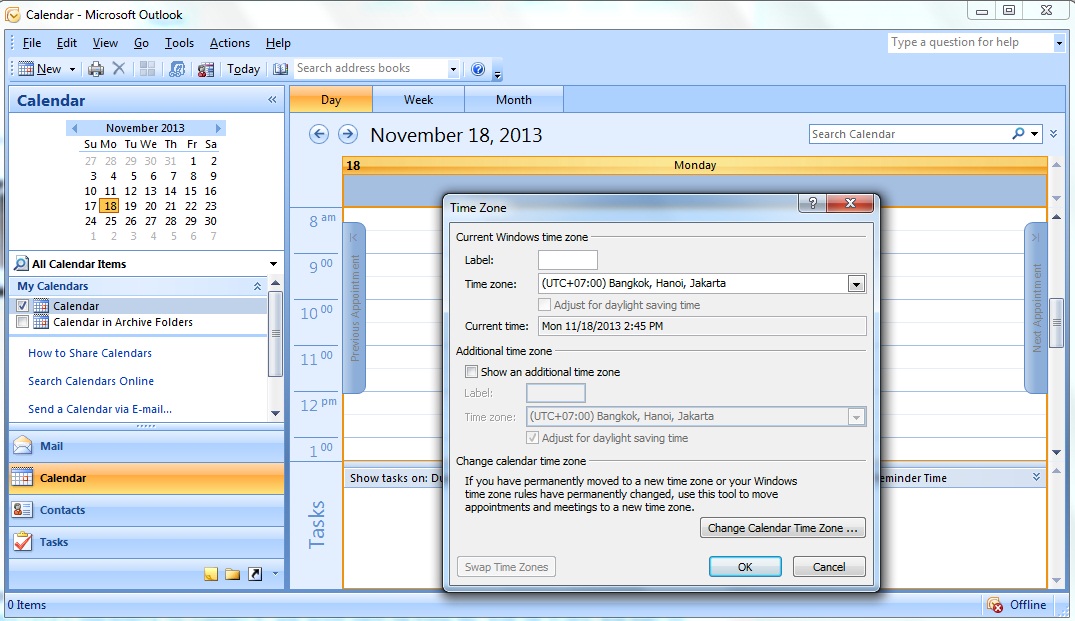Switch to the Week view tab
1075x621 pixels.
click(418, 99)
